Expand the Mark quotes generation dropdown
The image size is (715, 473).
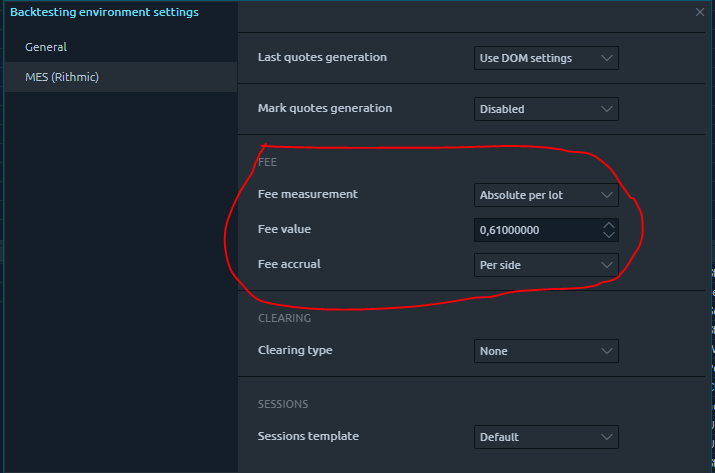coord(545,109)
